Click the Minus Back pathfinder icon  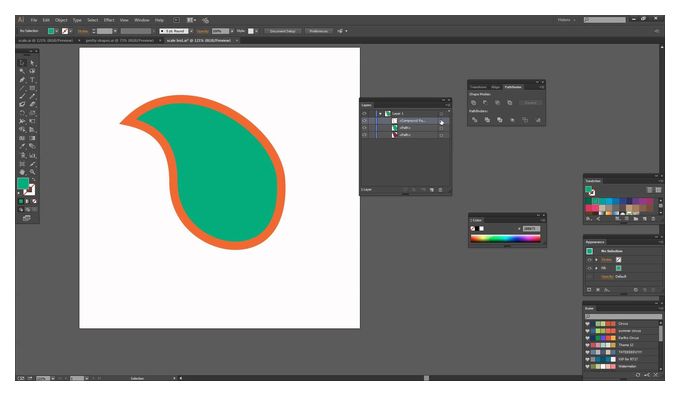tap(538, 120)
